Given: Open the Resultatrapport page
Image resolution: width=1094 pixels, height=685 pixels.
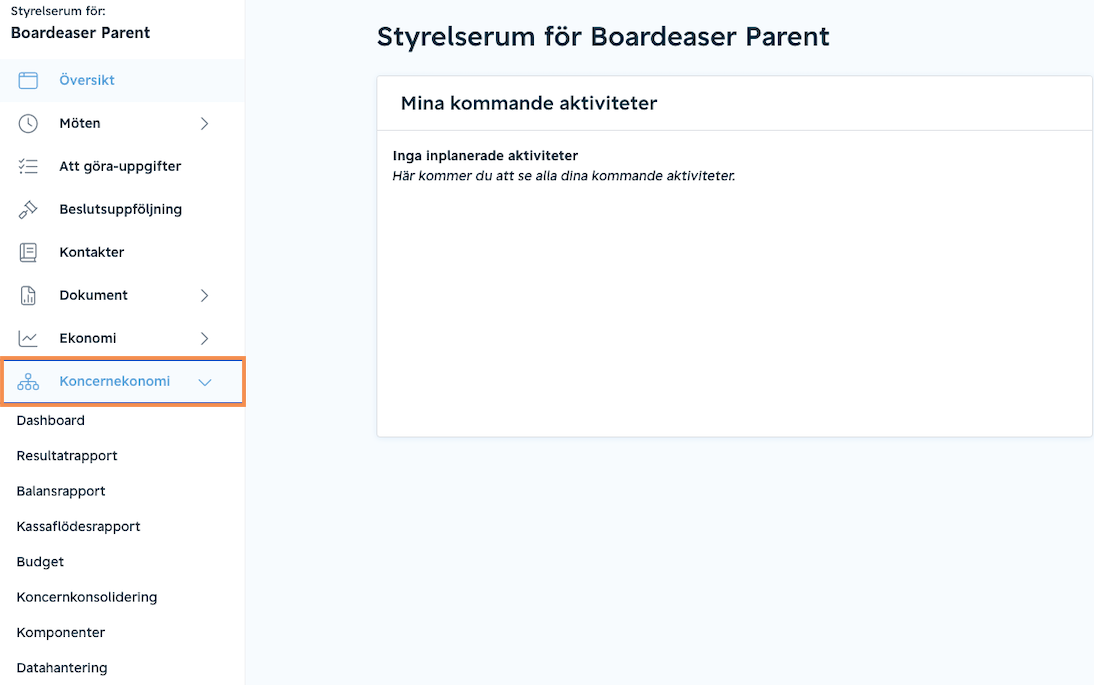Looking at the screenshot, I should pos(67,456).
